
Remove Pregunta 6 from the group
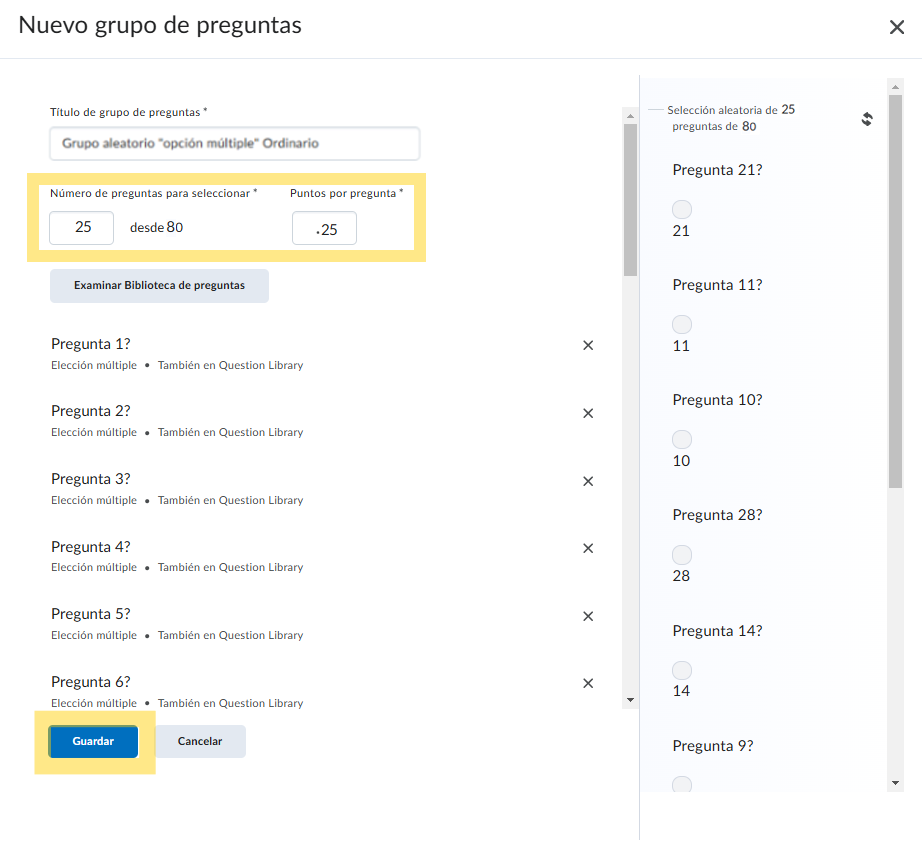588,683
